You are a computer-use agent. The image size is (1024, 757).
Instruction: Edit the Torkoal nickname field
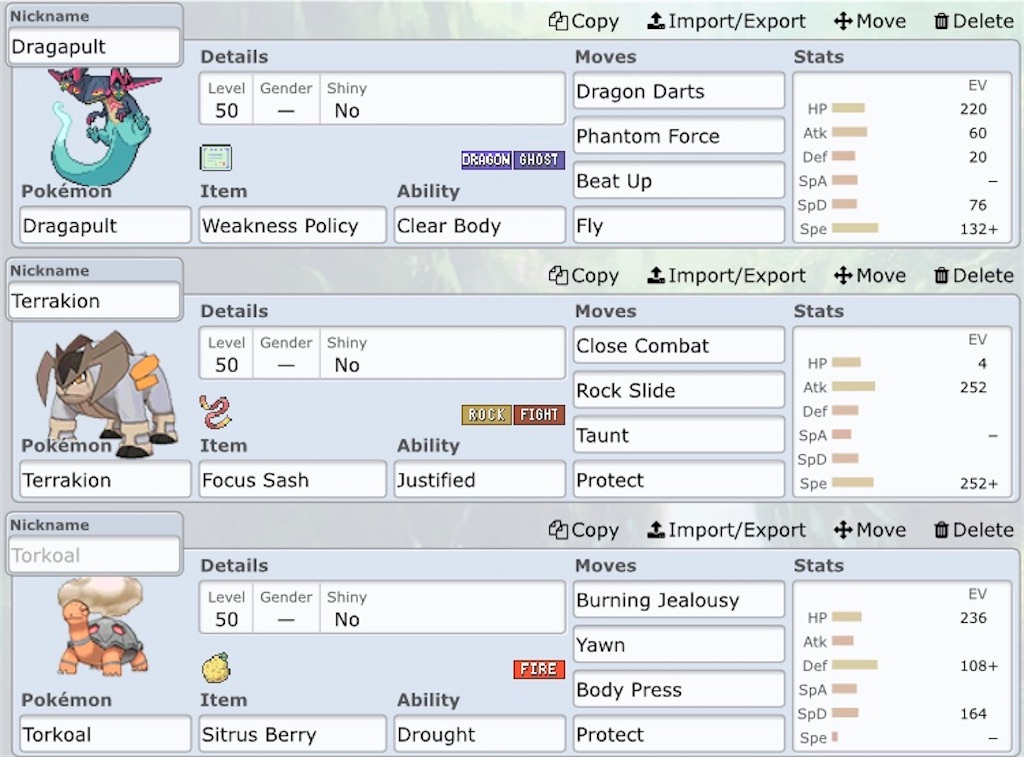pyautogui.click(x=94, y=555)
